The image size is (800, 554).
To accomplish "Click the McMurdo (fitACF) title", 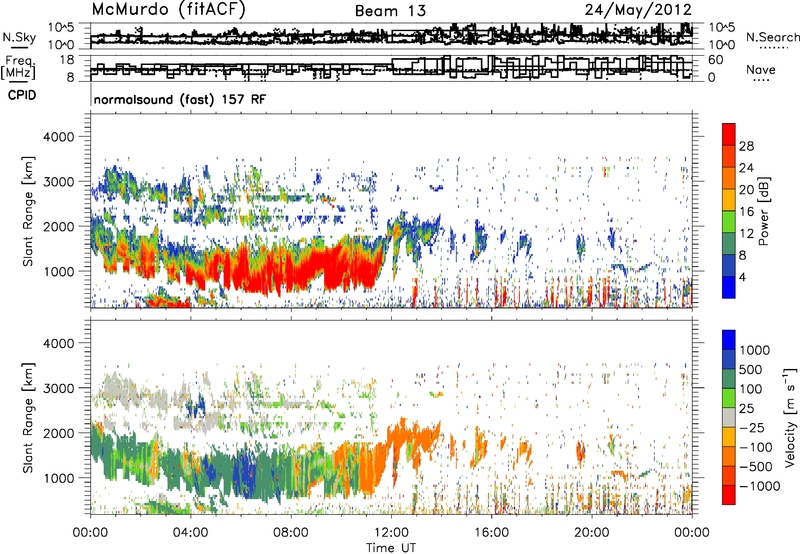I will tap(168, 10).
